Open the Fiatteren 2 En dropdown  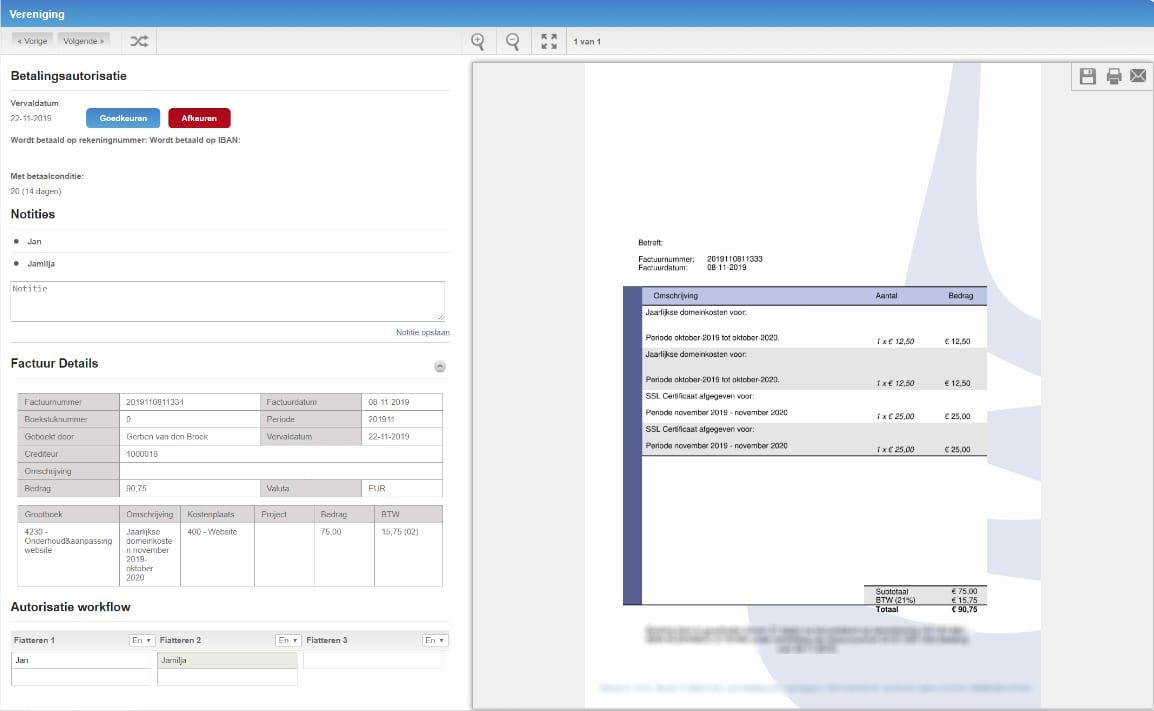288,640
